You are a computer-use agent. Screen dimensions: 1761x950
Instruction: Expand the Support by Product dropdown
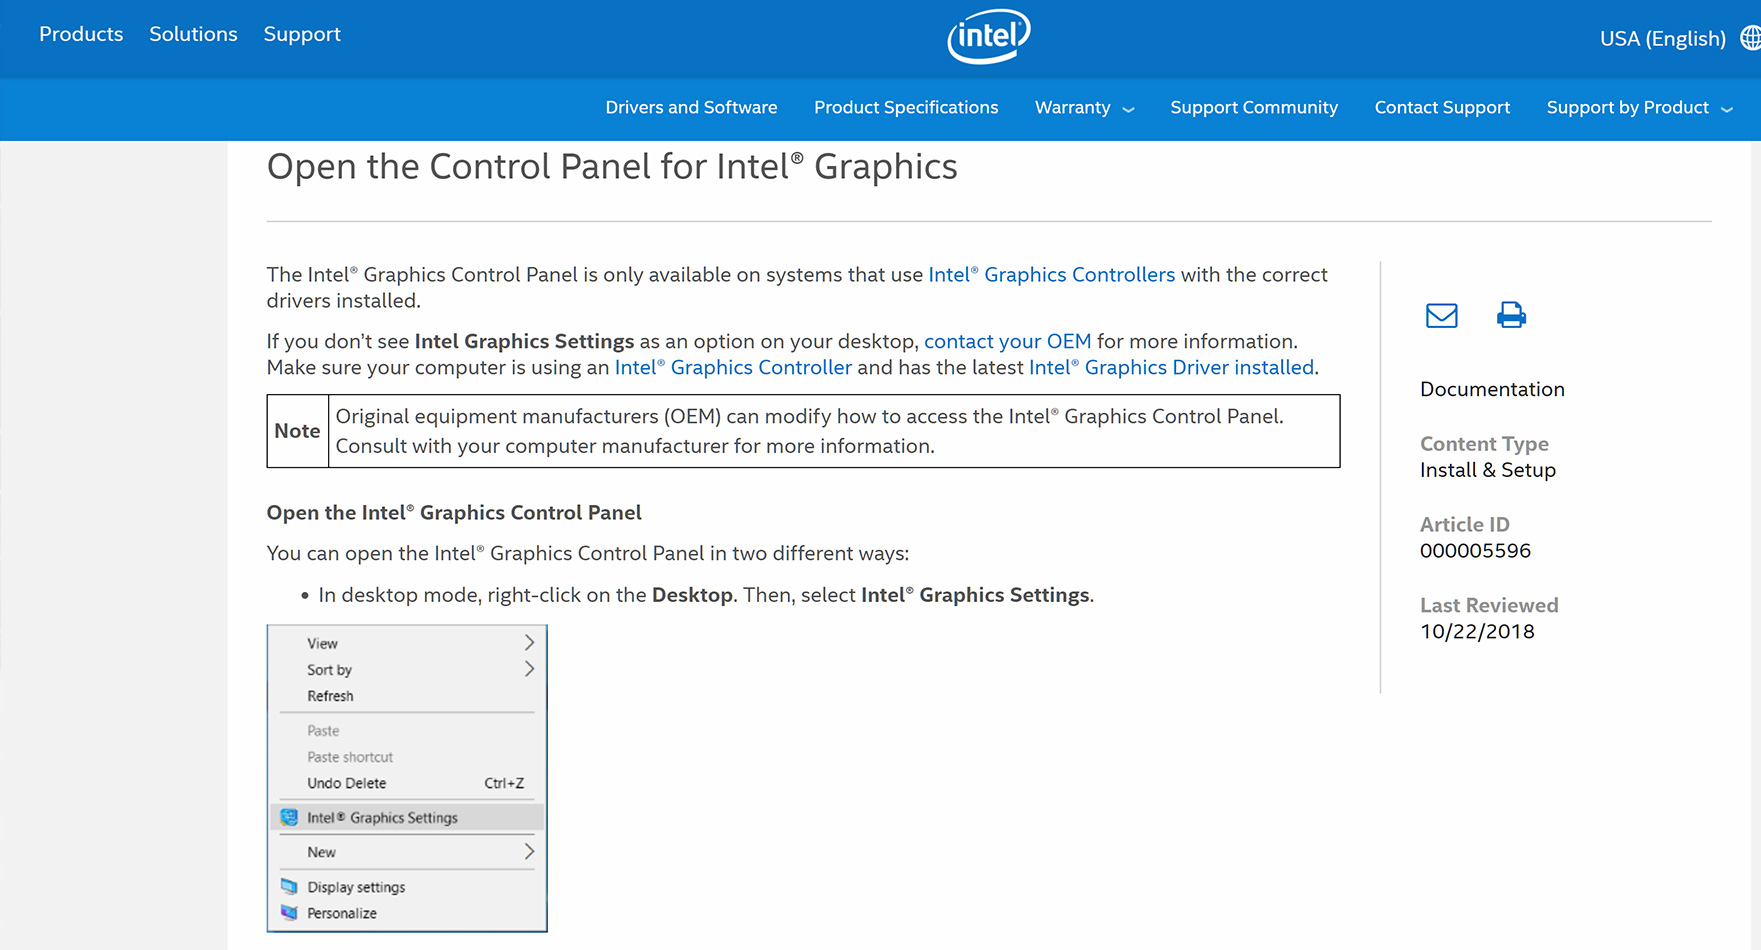[x=1639, y=108]
